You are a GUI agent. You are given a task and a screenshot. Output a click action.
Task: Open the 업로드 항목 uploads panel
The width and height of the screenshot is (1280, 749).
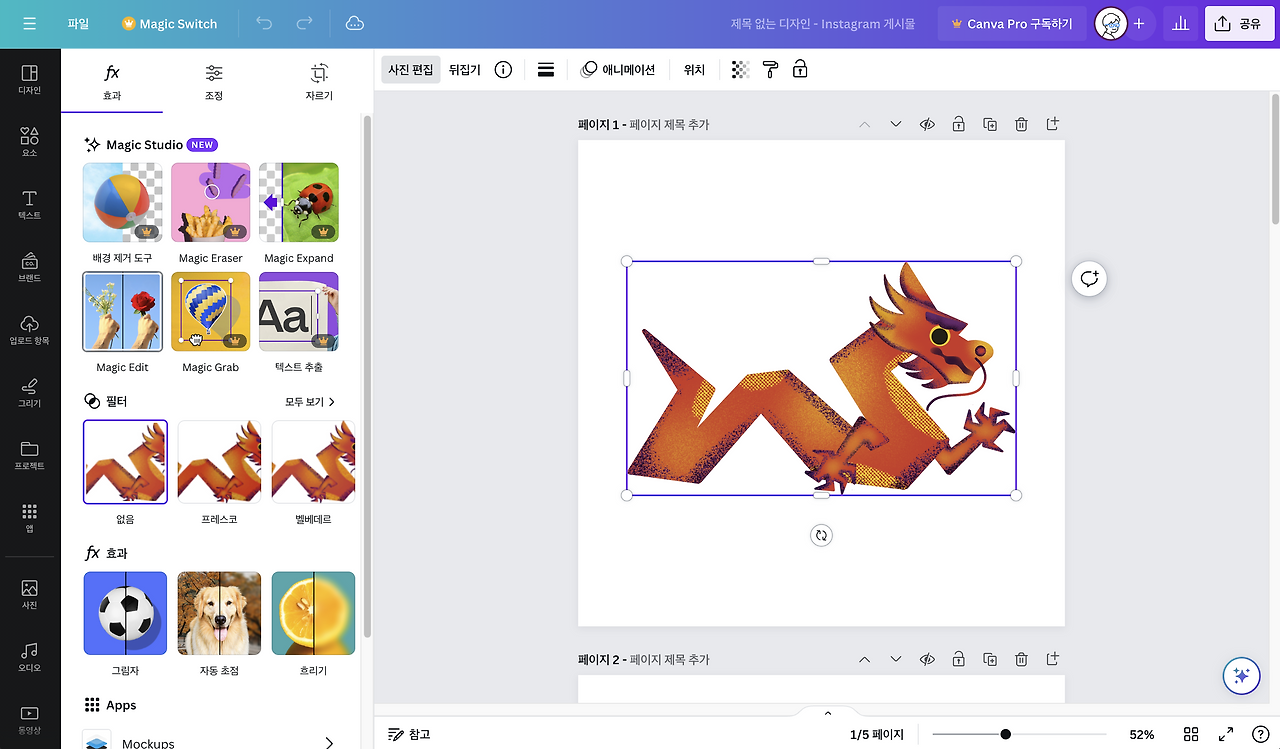coord(30,330)
